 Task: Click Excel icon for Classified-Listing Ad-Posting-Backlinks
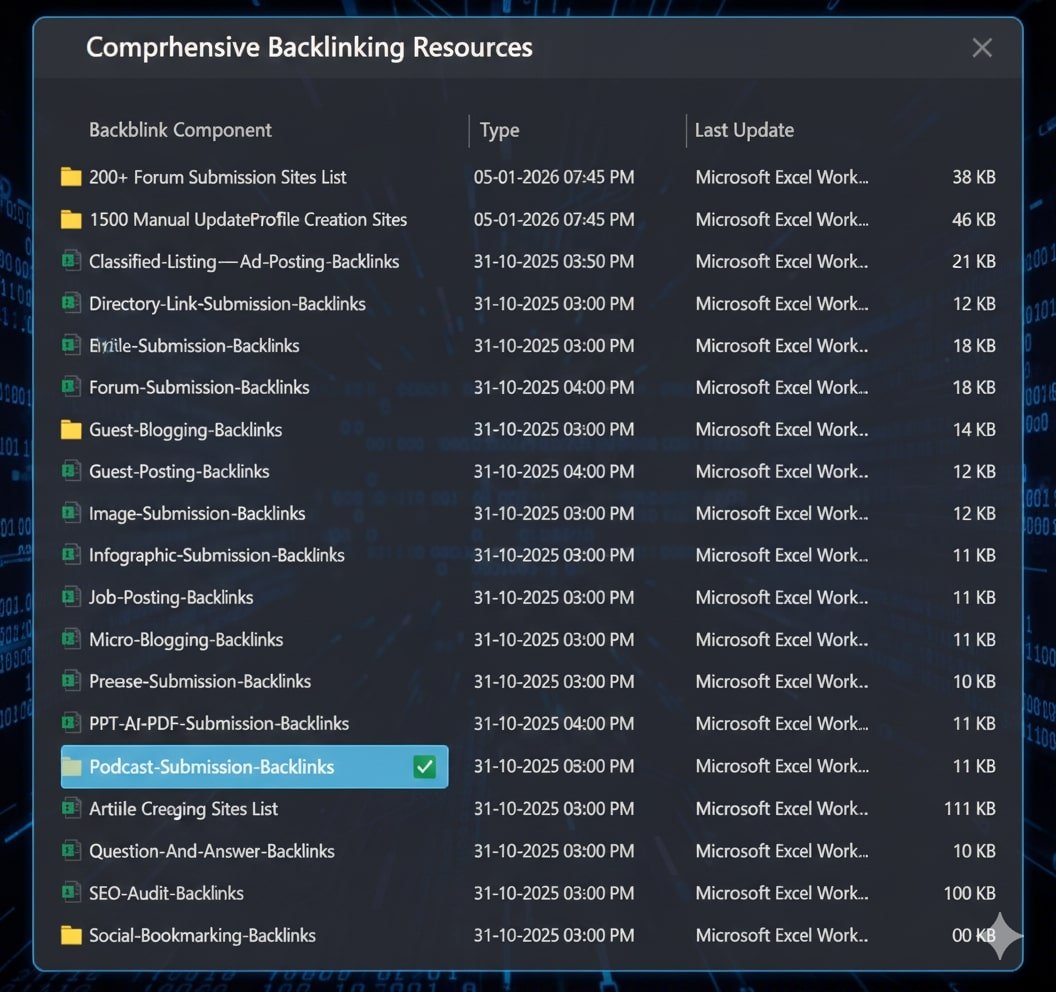click(70, 262)
